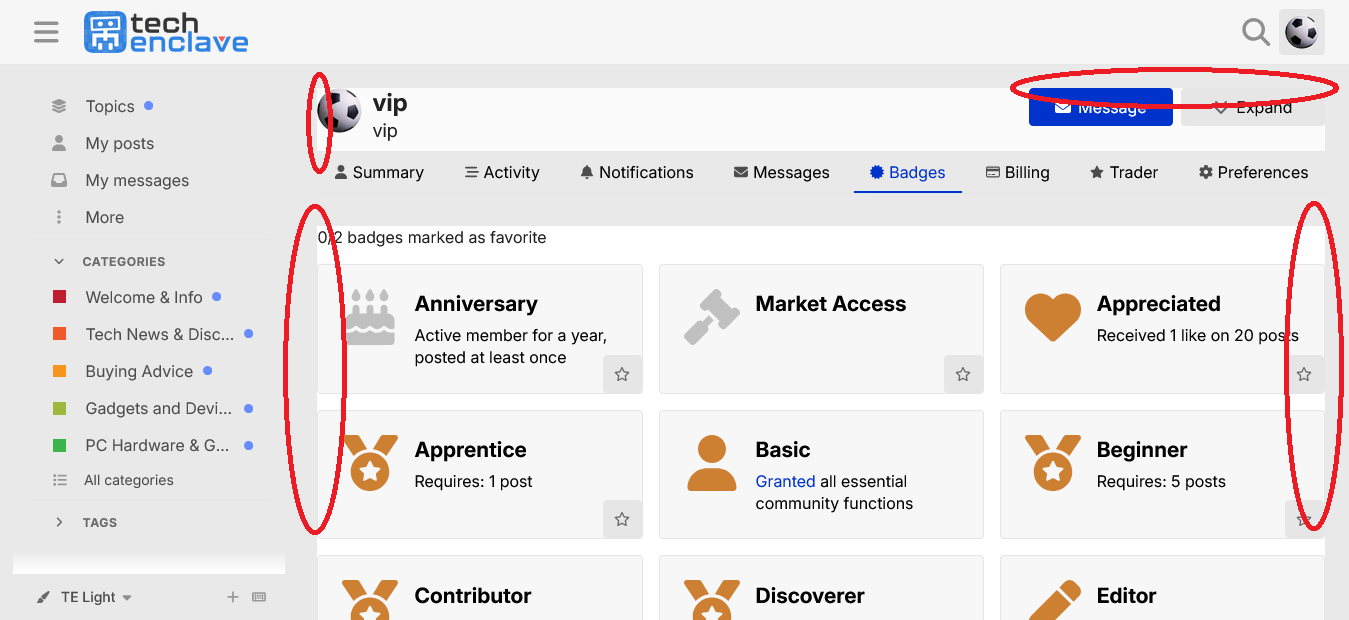Open More in the sidebar
Image resolution: width=1349 pixels, height=620 pixels.
[x=104, y=217]
